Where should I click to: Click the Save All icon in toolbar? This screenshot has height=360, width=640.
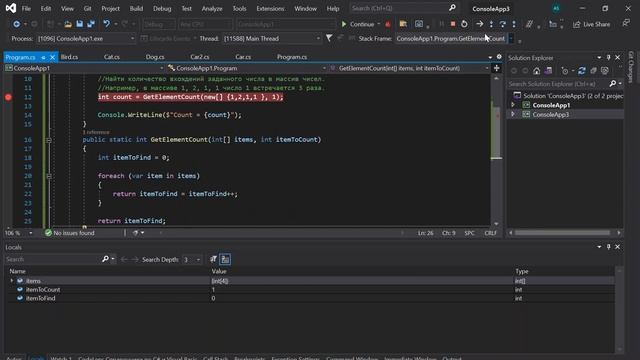point(91,24)
